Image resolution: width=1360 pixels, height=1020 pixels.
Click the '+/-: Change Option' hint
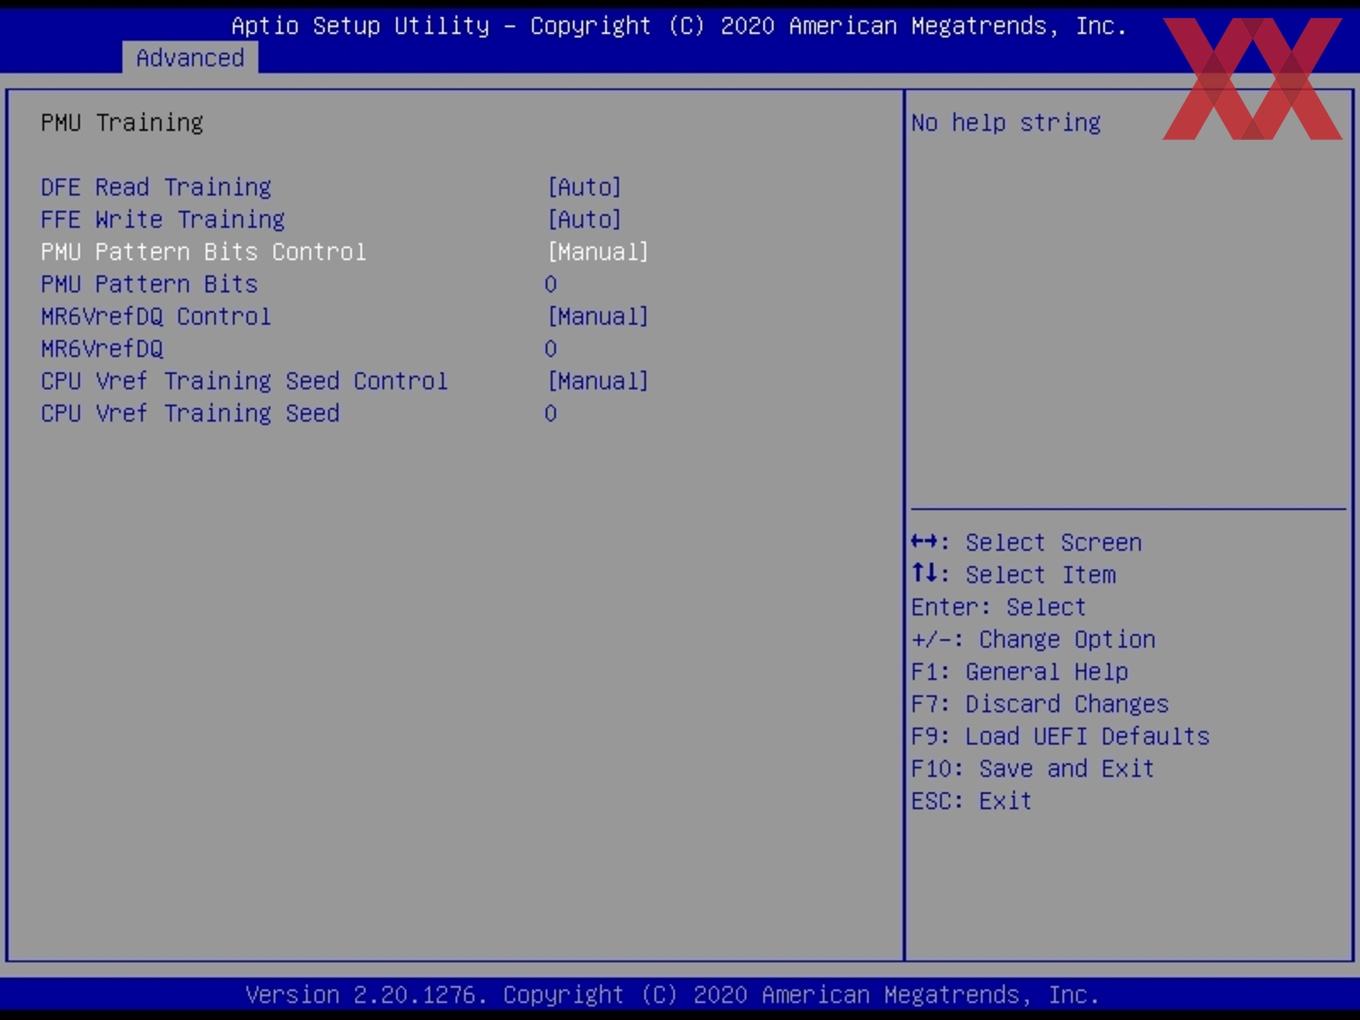click(1033, 639)
